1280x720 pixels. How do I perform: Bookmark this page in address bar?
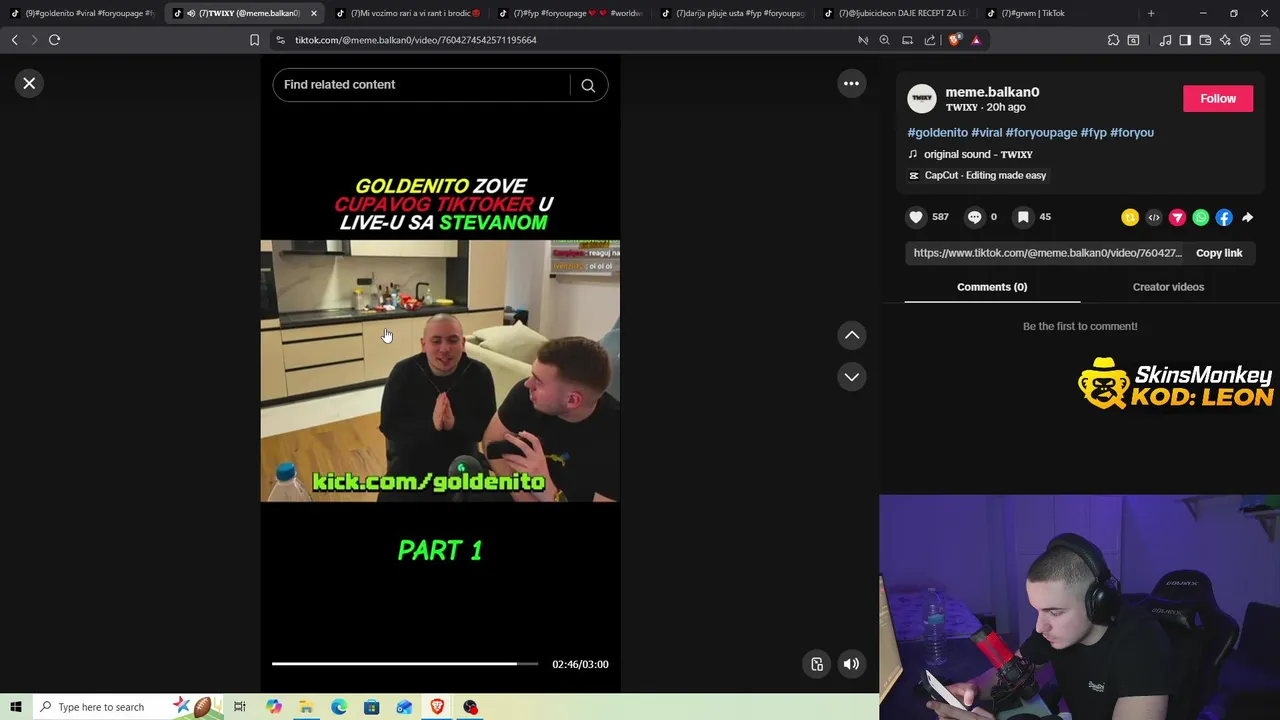pos(254,40)
